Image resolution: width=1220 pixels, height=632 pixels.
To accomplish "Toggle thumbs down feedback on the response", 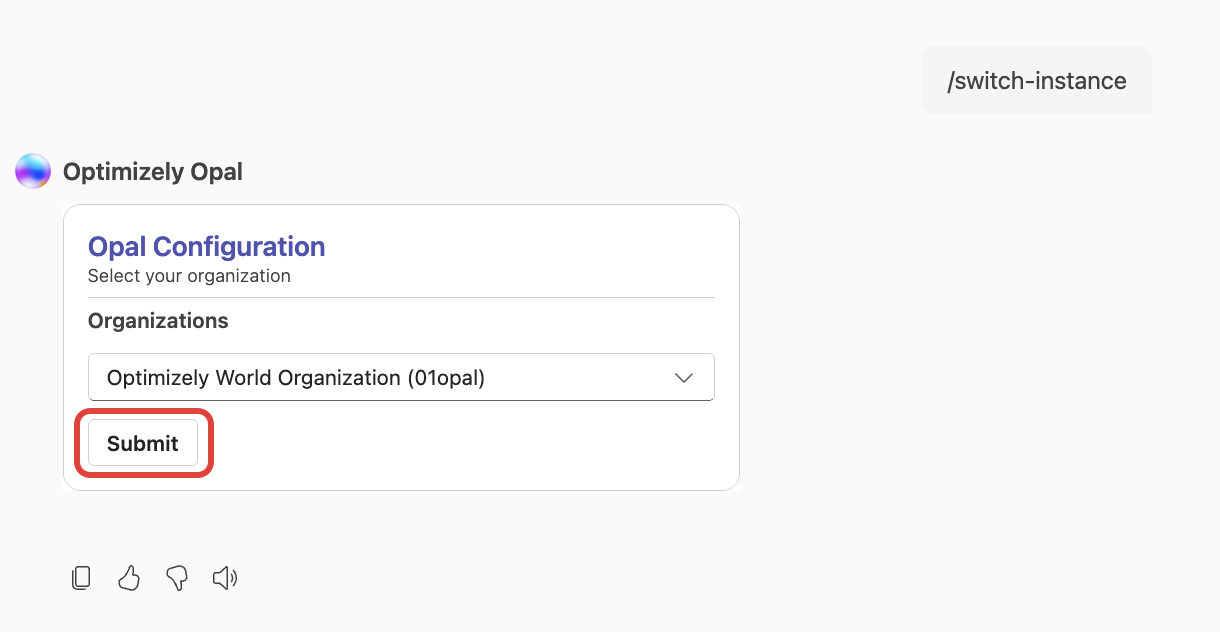I will click(176, 578).
